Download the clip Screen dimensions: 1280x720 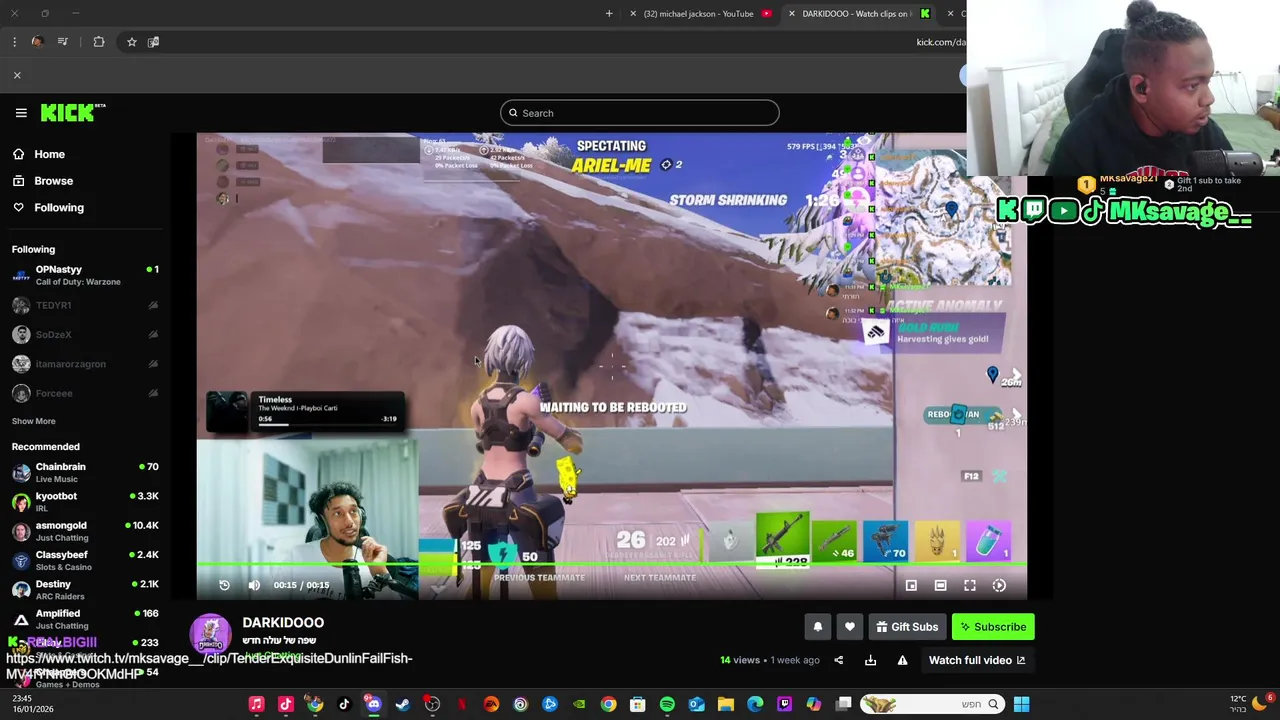point(870,660)
